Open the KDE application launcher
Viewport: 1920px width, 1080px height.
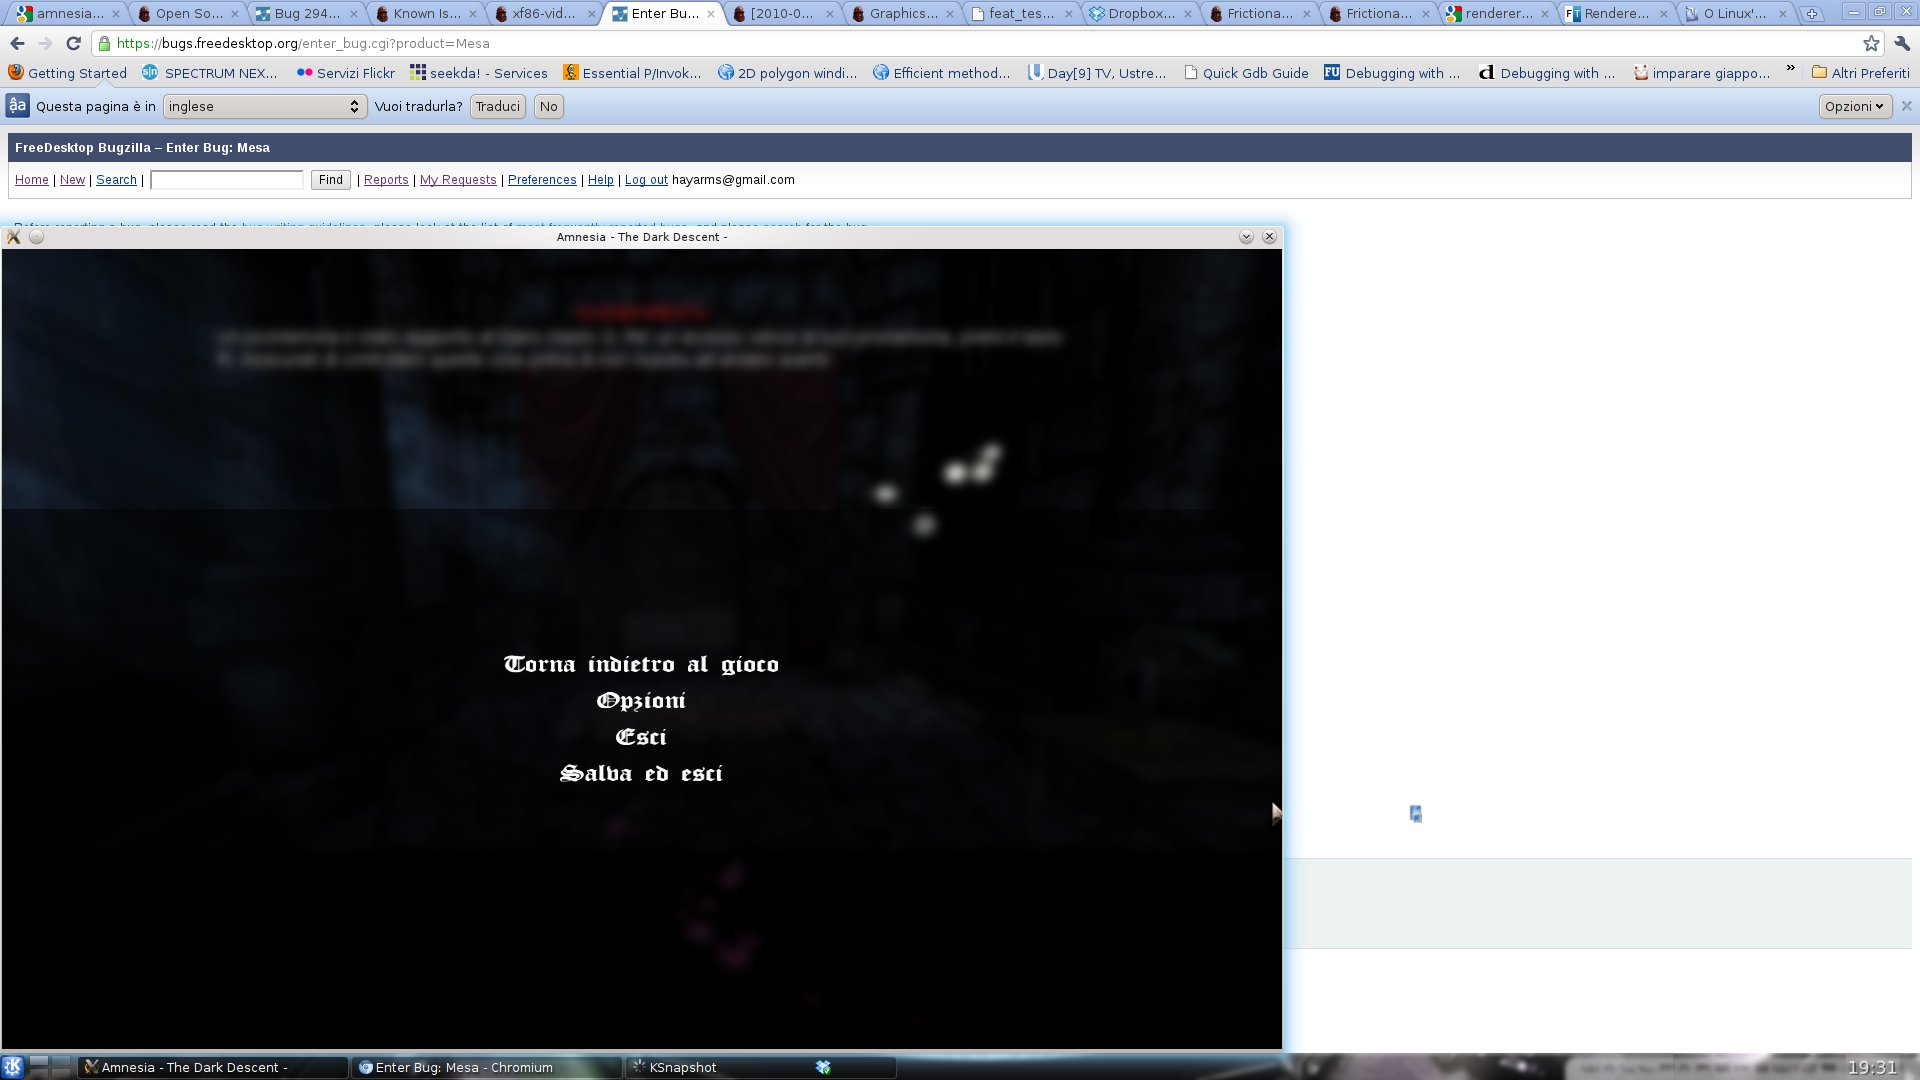[x=12, y=1067]
